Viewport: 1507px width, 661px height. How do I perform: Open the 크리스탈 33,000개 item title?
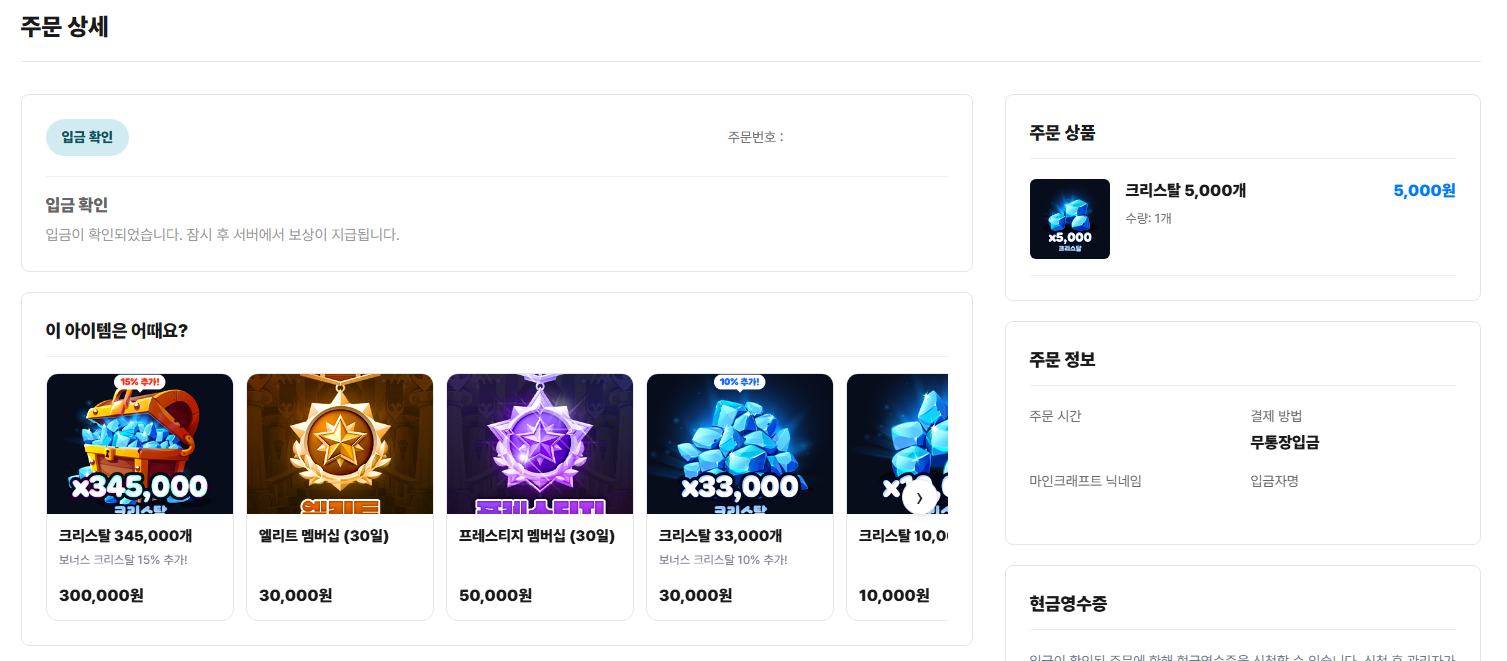[721, 536]
